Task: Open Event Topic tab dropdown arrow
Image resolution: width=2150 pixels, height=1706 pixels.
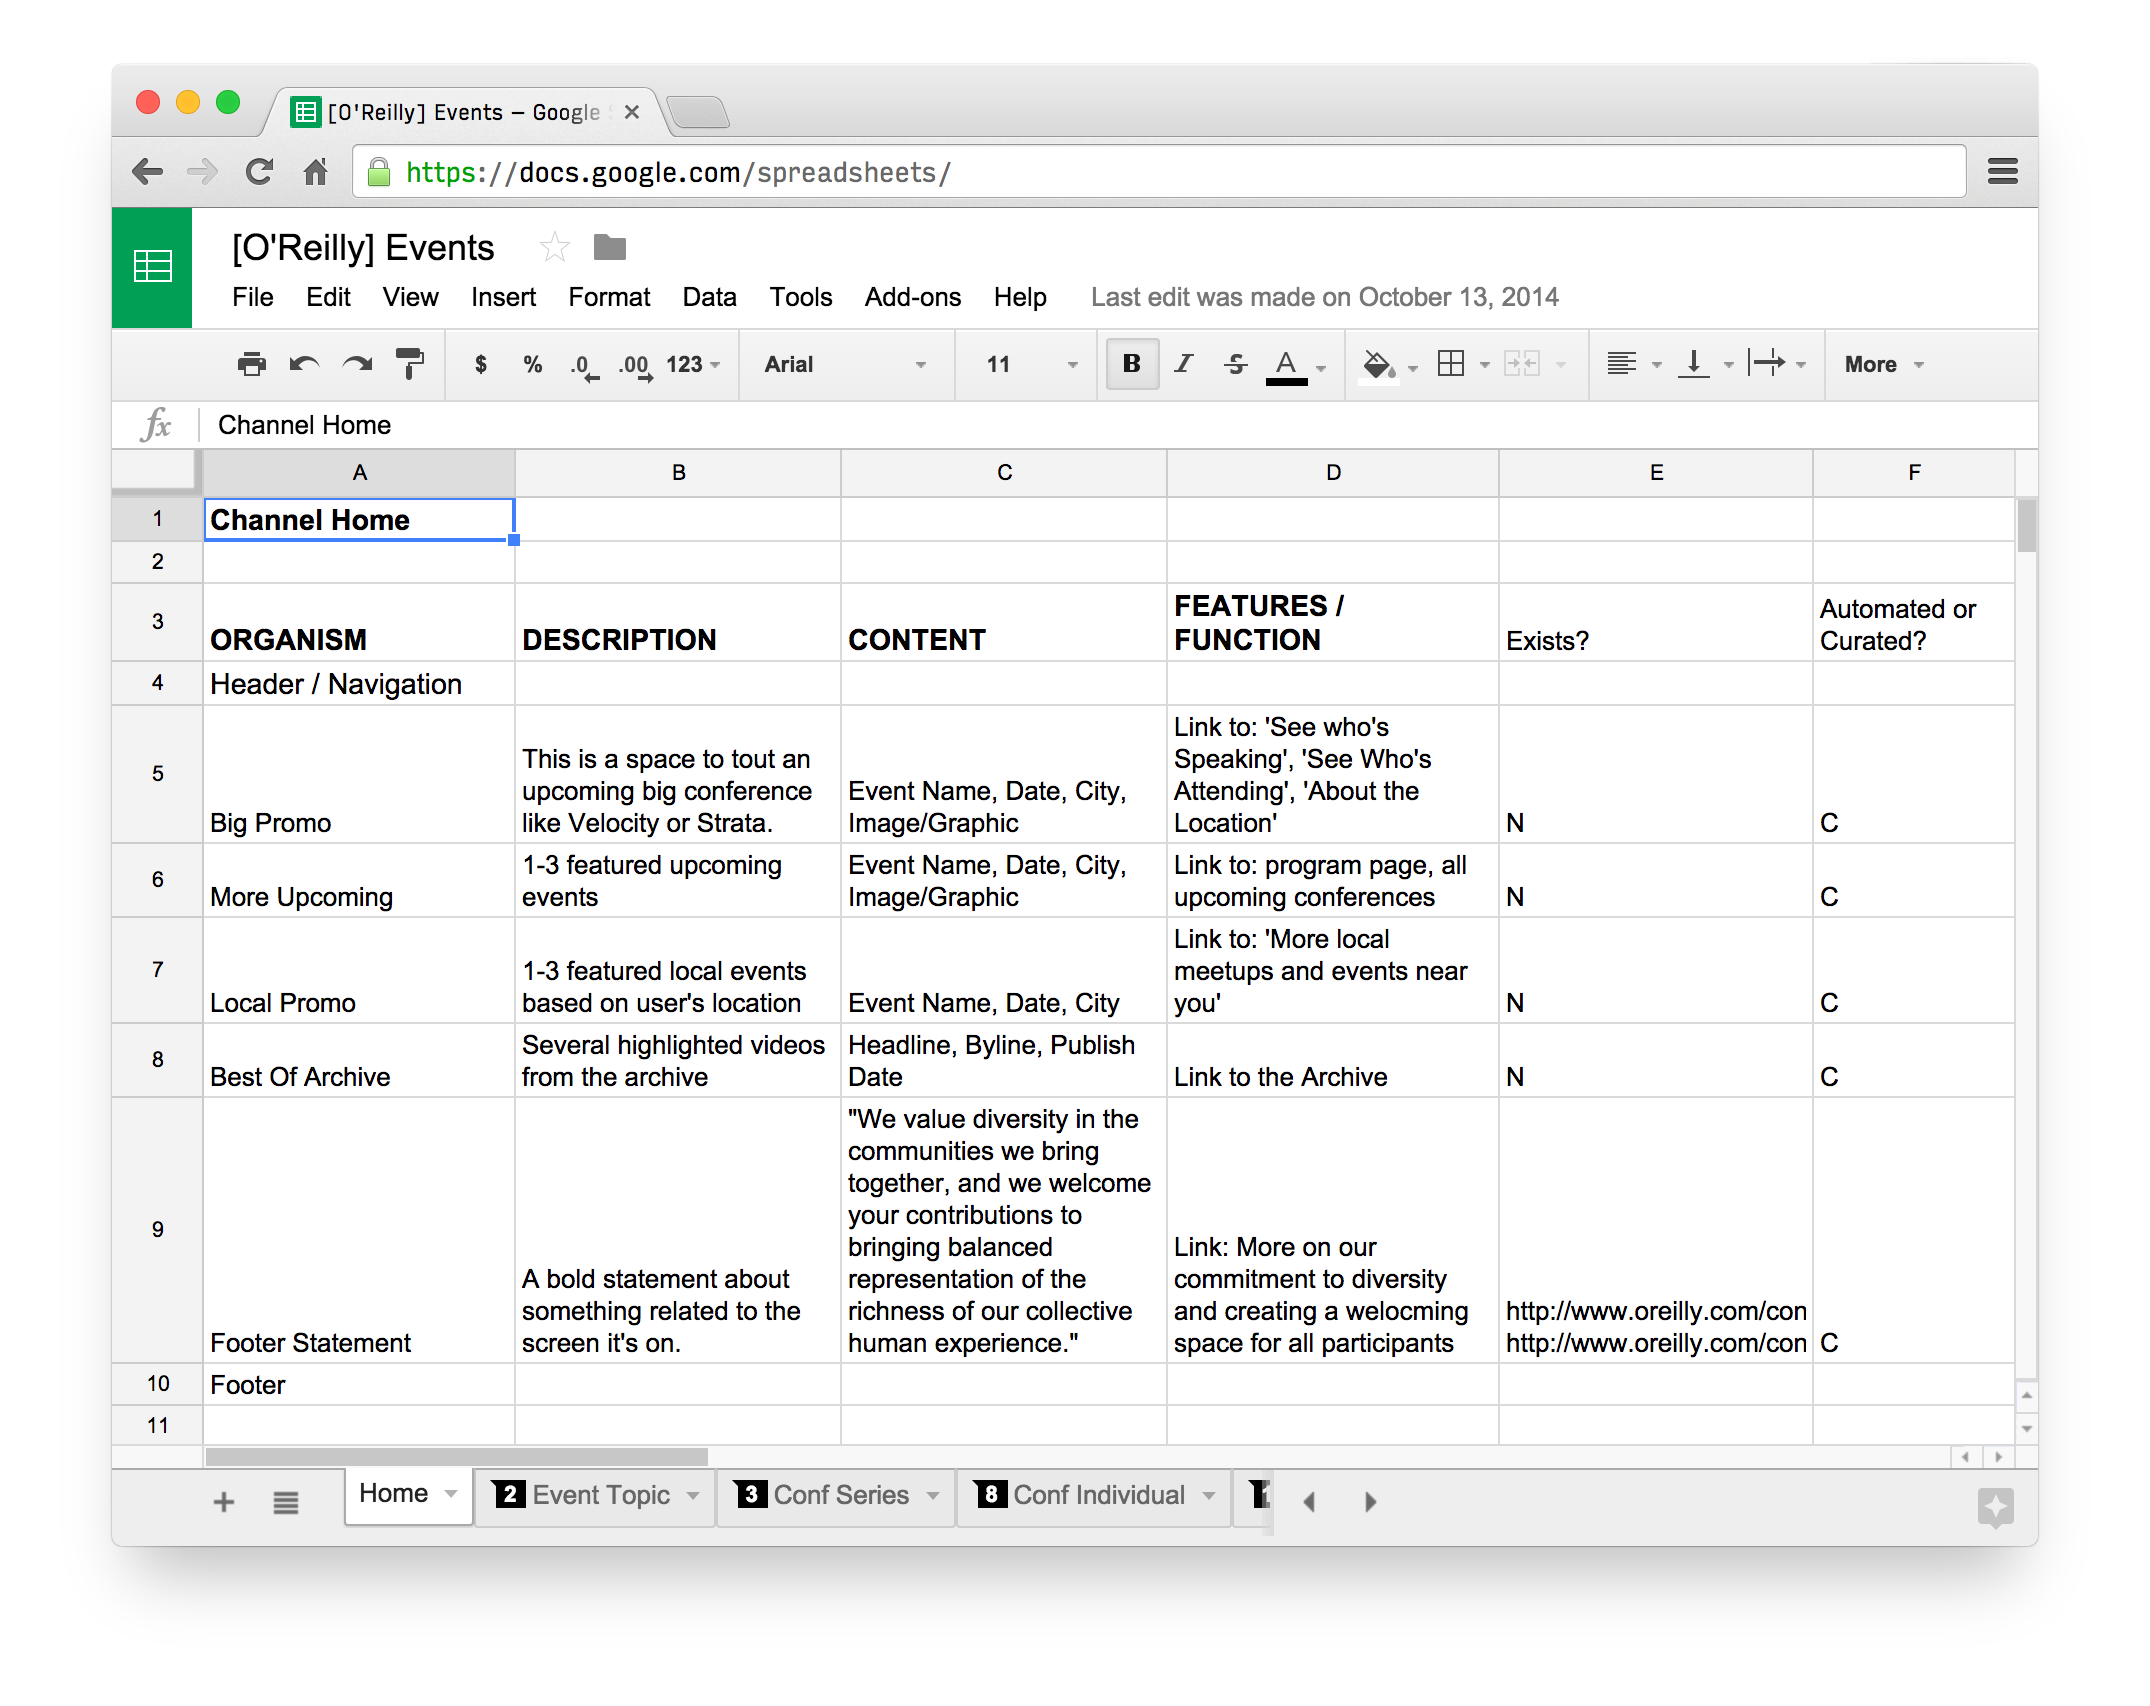Action: (693, 1496)
